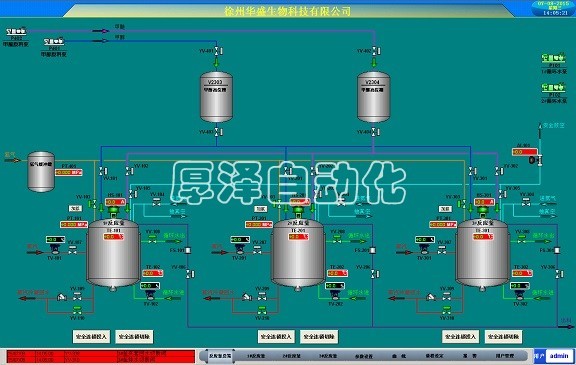
Task: Toggle the P101 1# circulating water pump
Action: click(554, 58)
